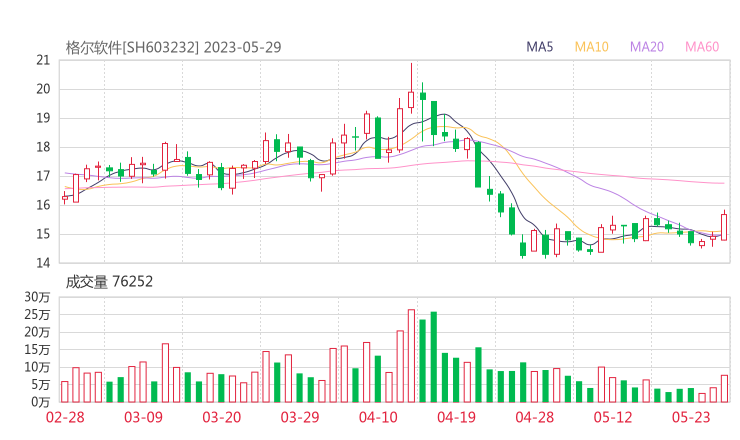Click the 0万 volume axis label
The image size is (740, 440).
[40, 402]
